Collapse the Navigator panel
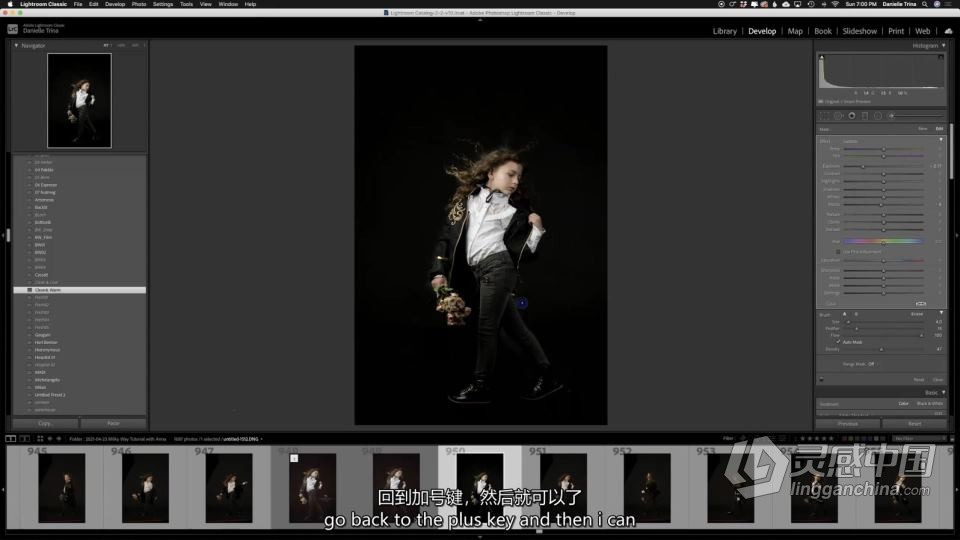Viewport: 960px width, 540px height. point(16,45)
